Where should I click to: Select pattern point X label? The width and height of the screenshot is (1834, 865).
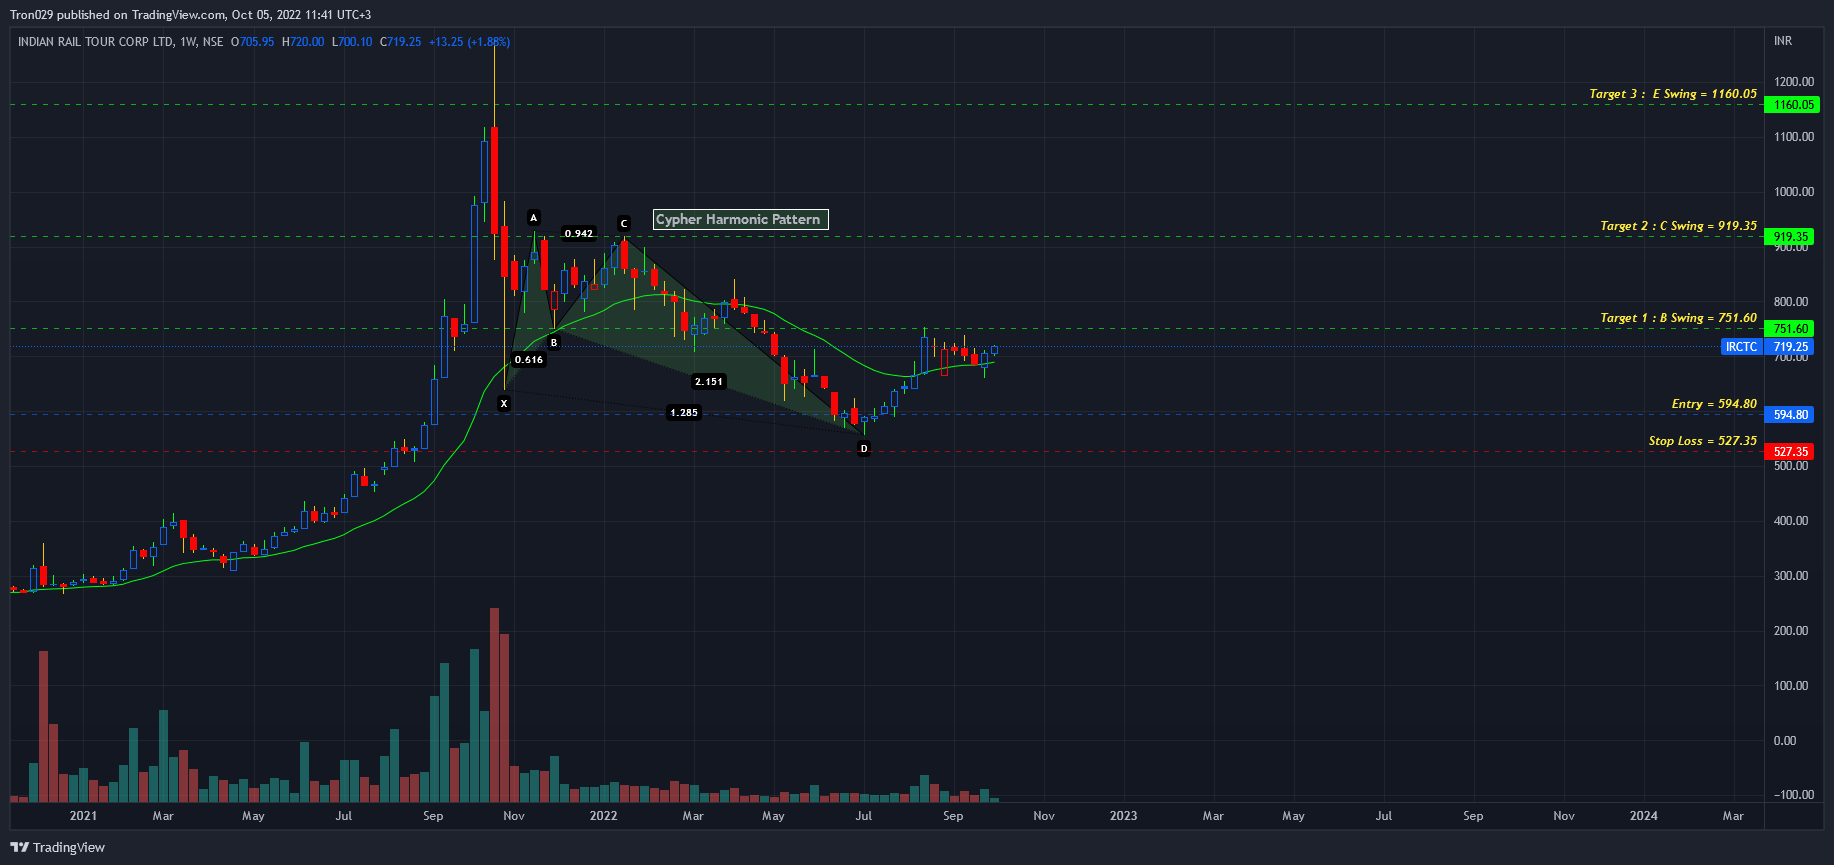(x=504, y=404)
